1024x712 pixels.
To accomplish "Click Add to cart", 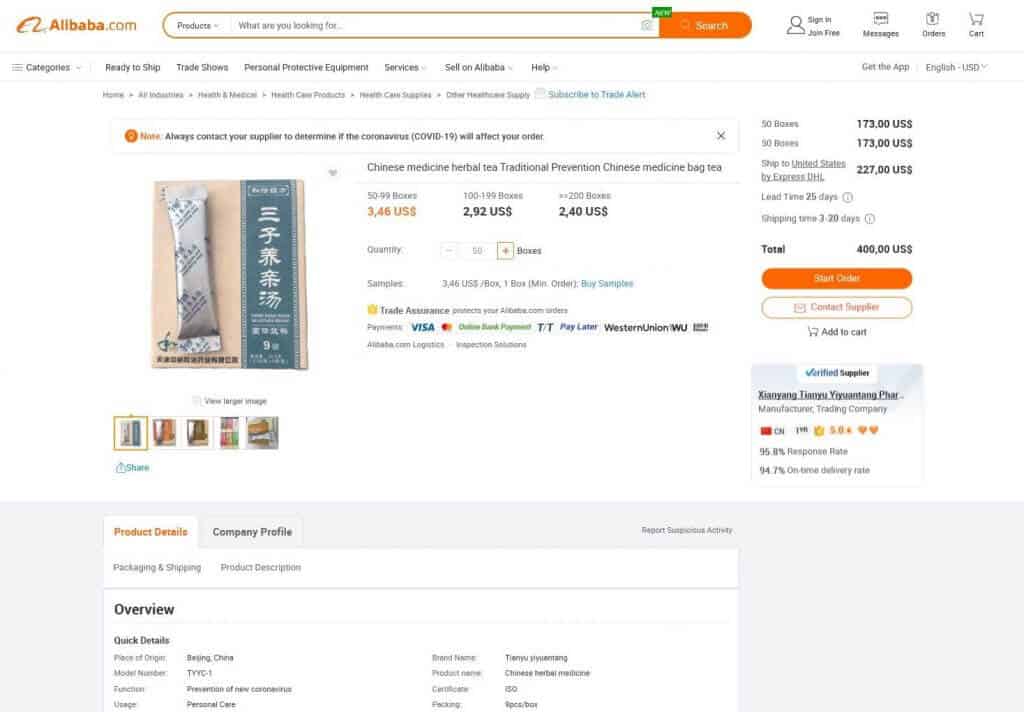I will point(837,332).
